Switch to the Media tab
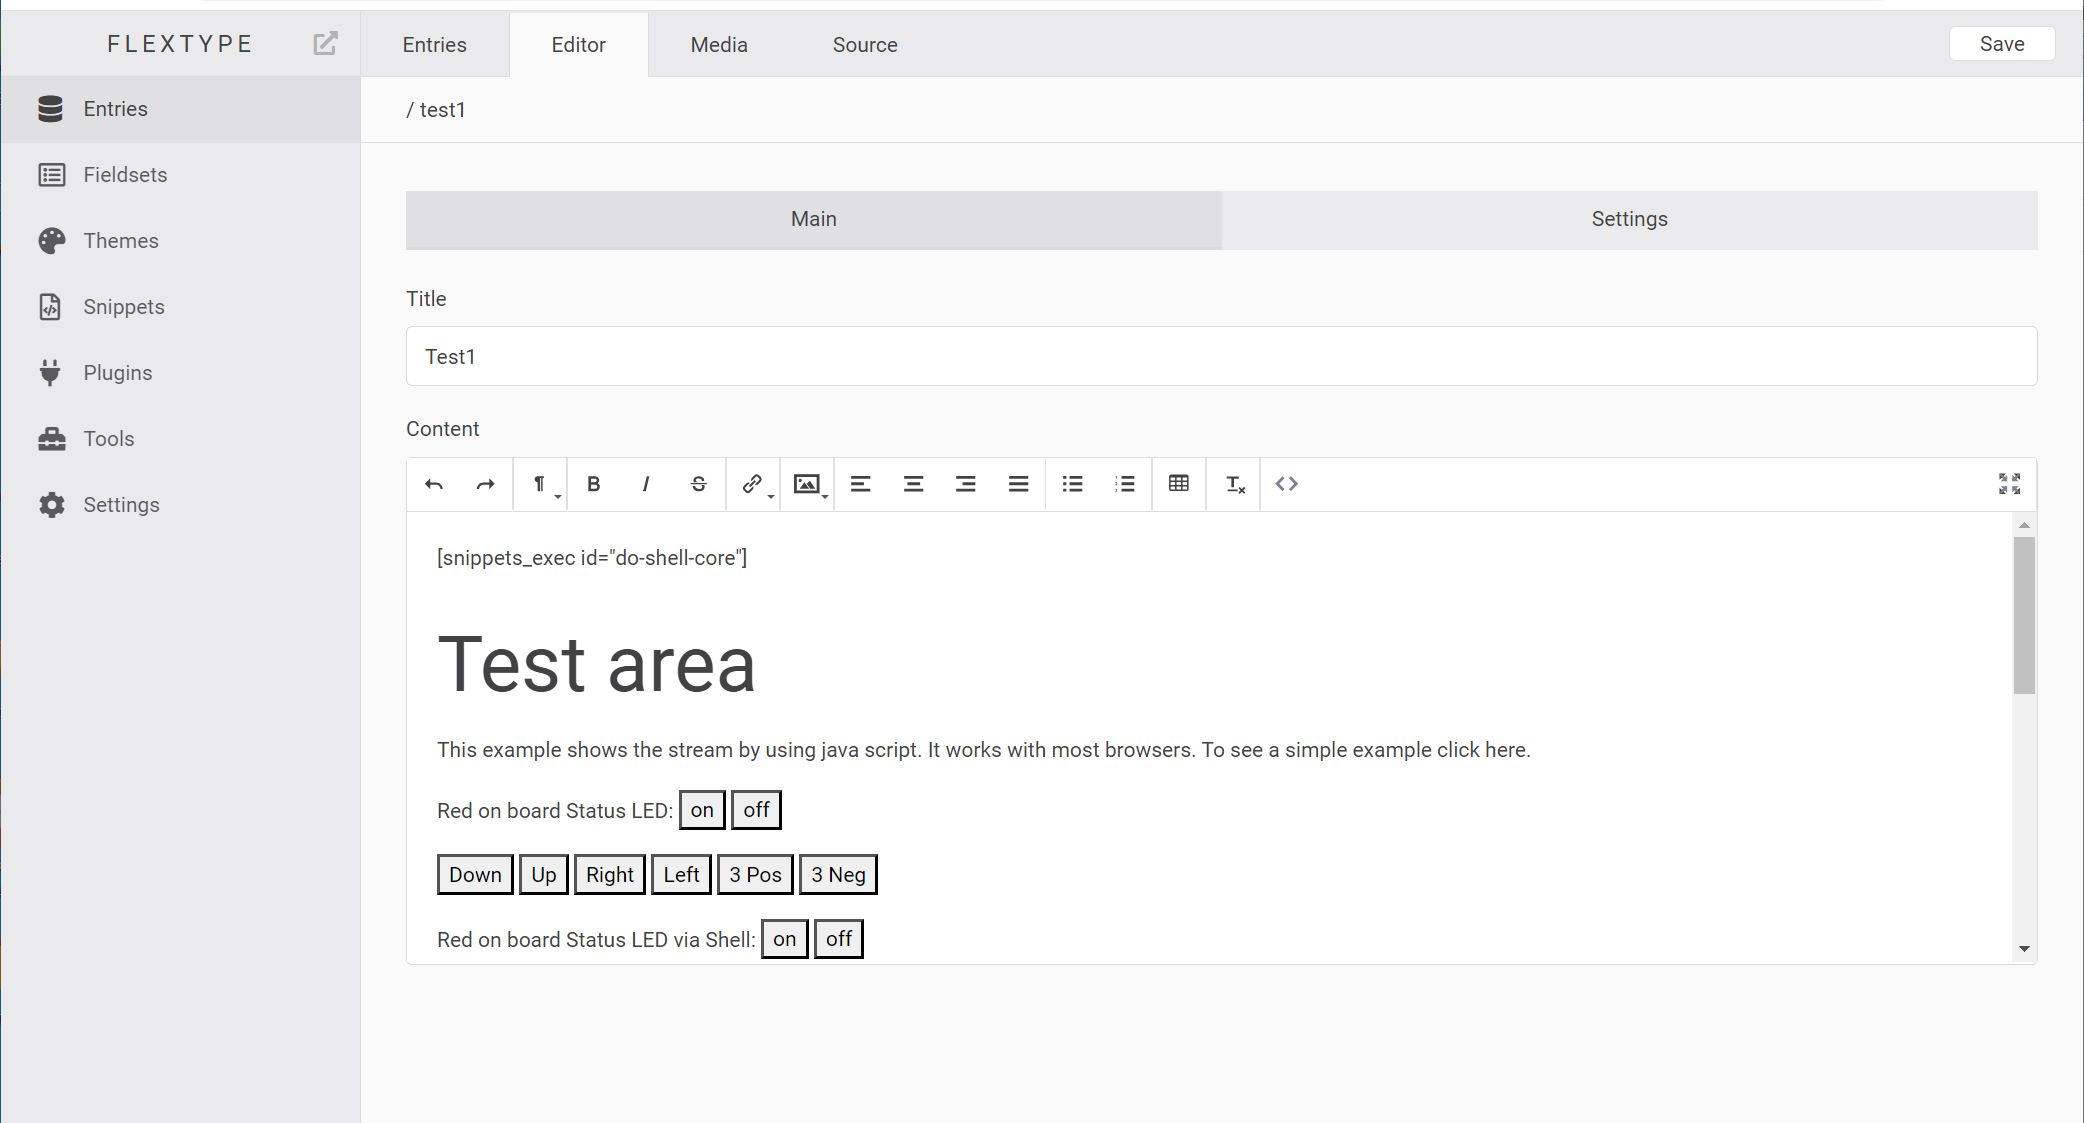2084x1123 pixels. click(x=718, y=45)
